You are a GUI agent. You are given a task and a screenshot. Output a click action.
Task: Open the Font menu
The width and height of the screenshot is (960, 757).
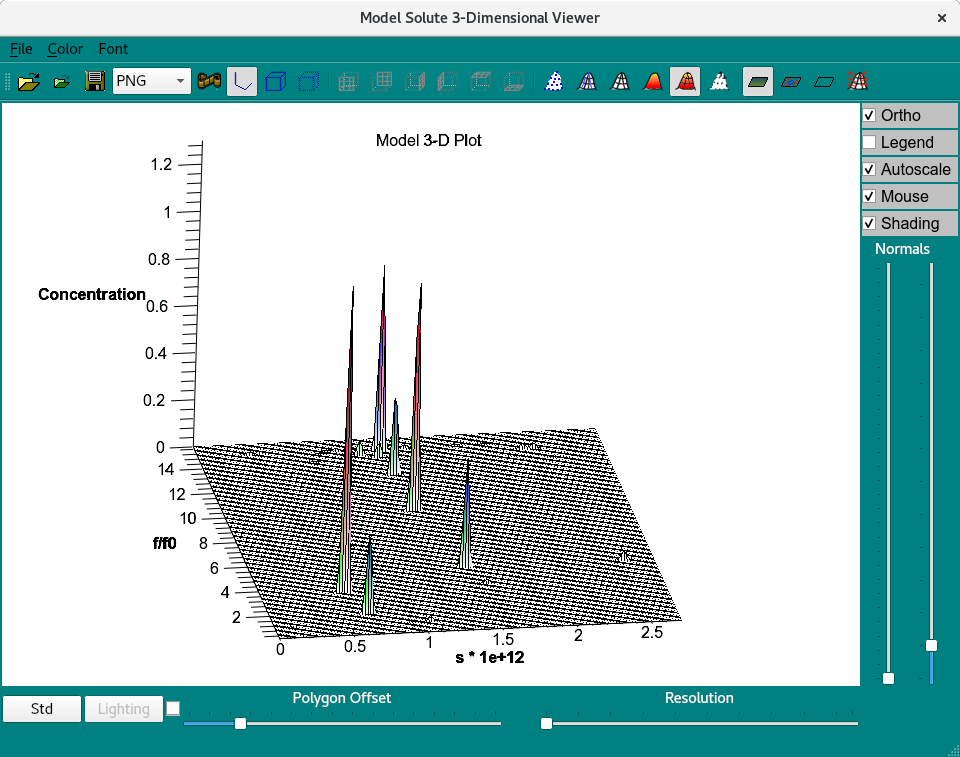click(113, 49)
